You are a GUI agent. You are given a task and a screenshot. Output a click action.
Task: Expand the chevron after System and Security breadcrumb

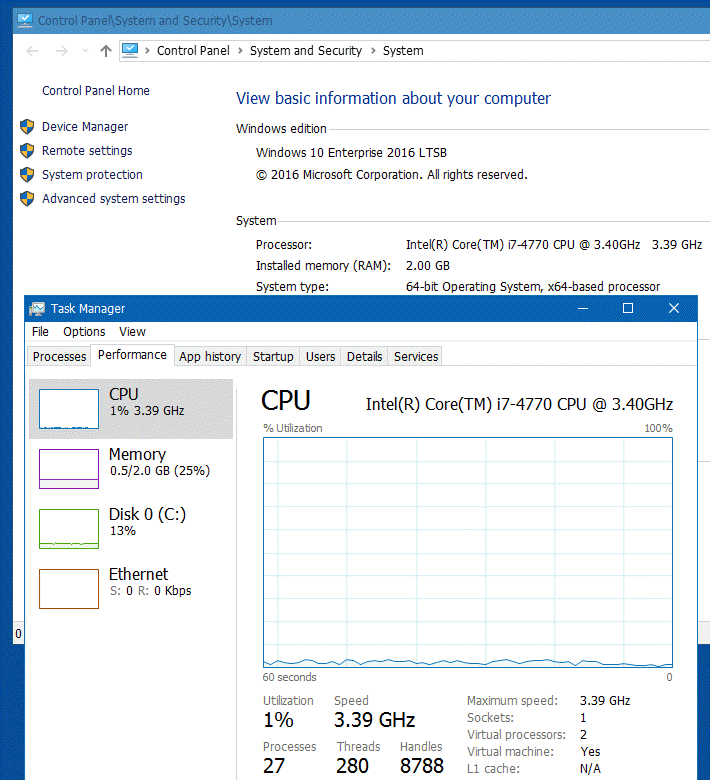[372, 51]
